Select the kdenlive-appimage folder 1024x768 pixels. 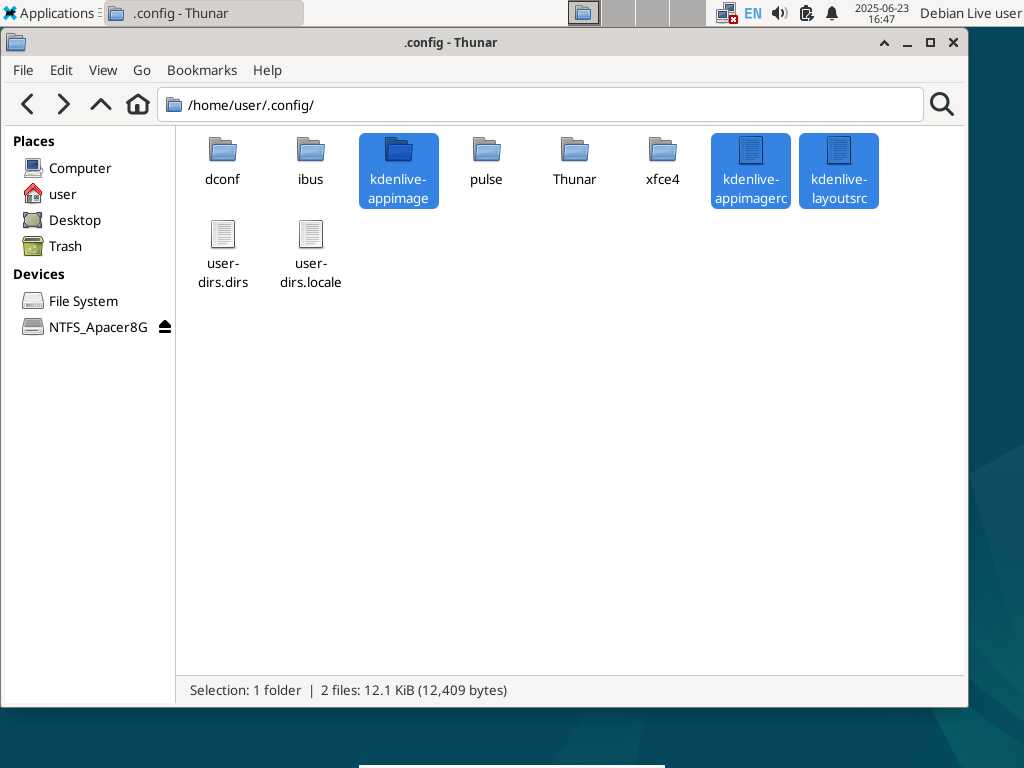coord(398,171)
